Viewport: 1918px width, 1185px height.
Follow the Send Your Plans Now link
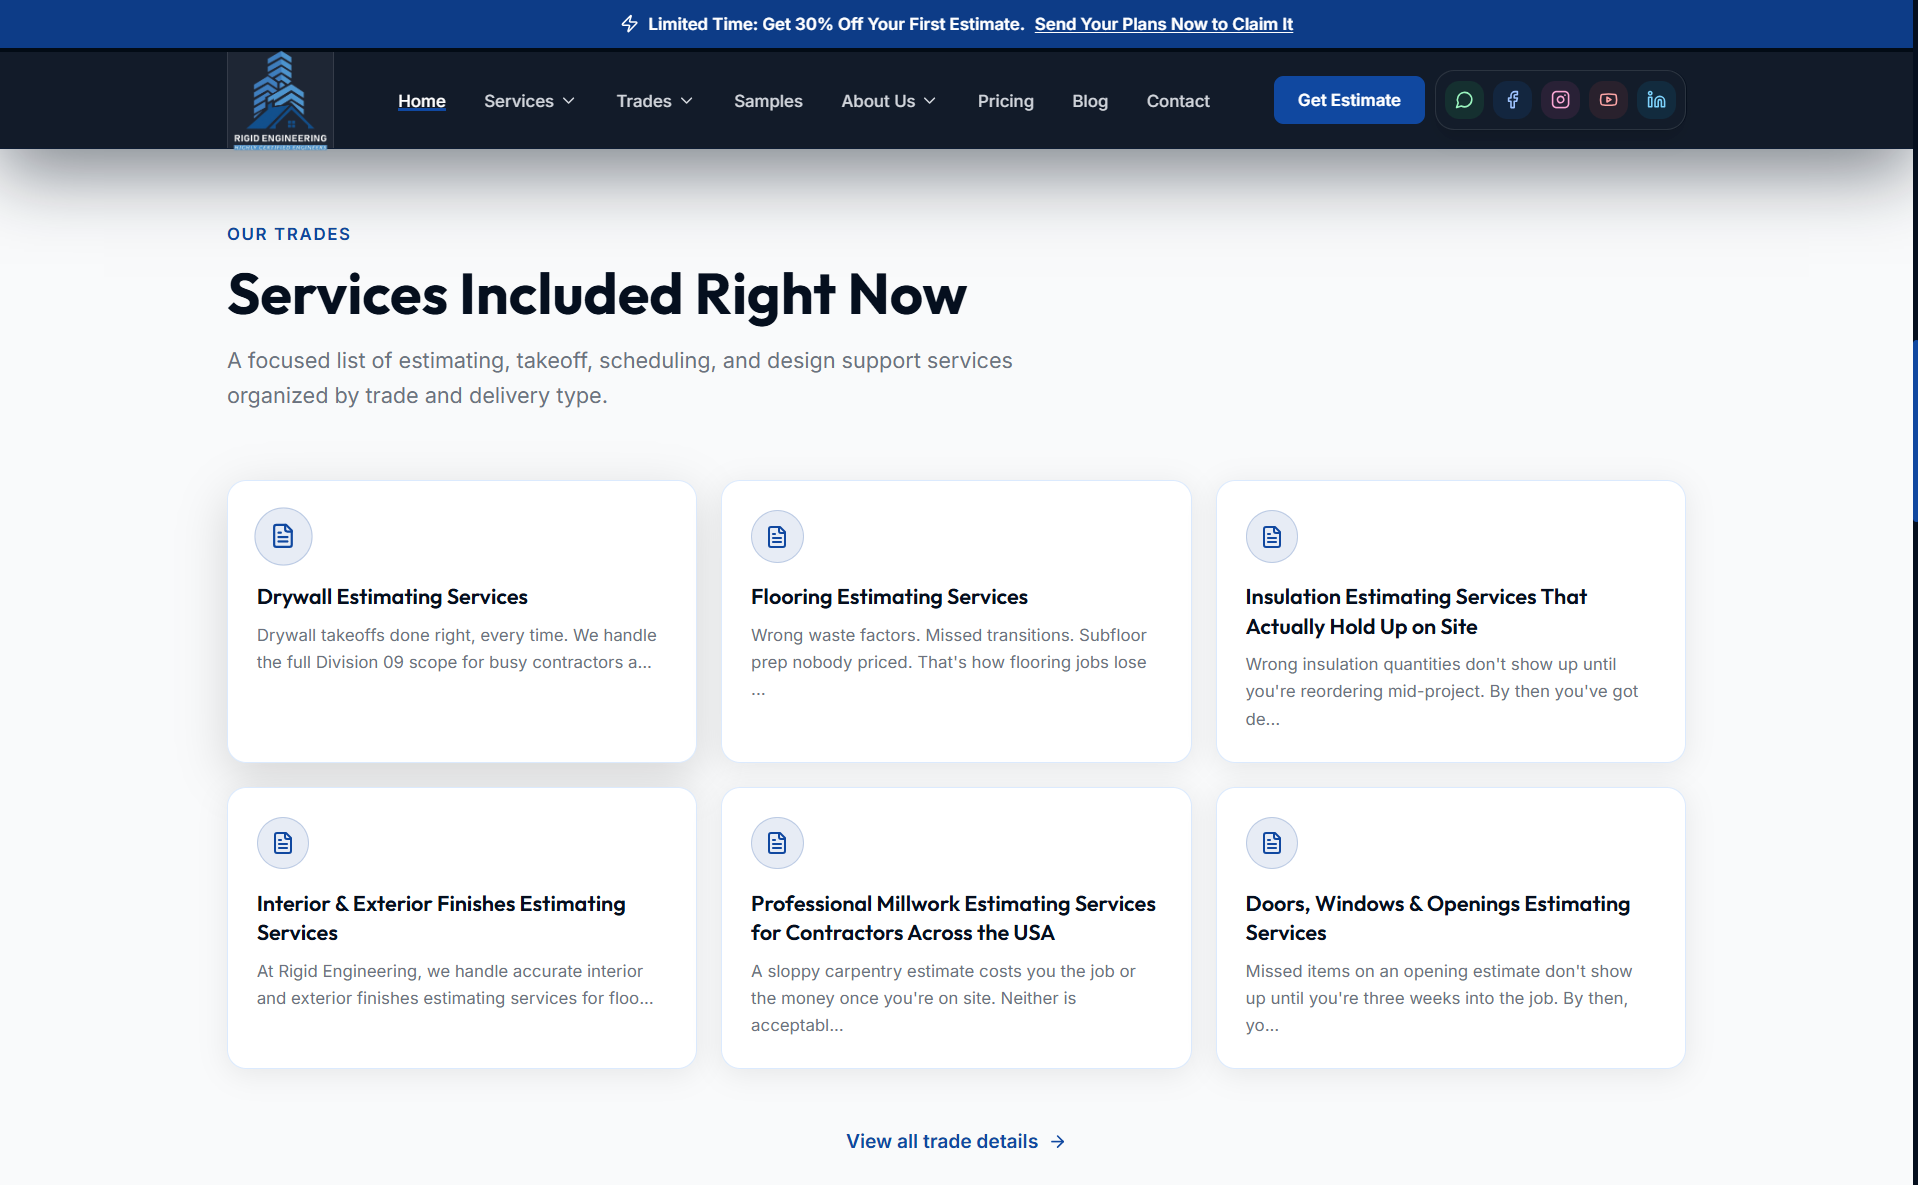[x=1164, y=24]
